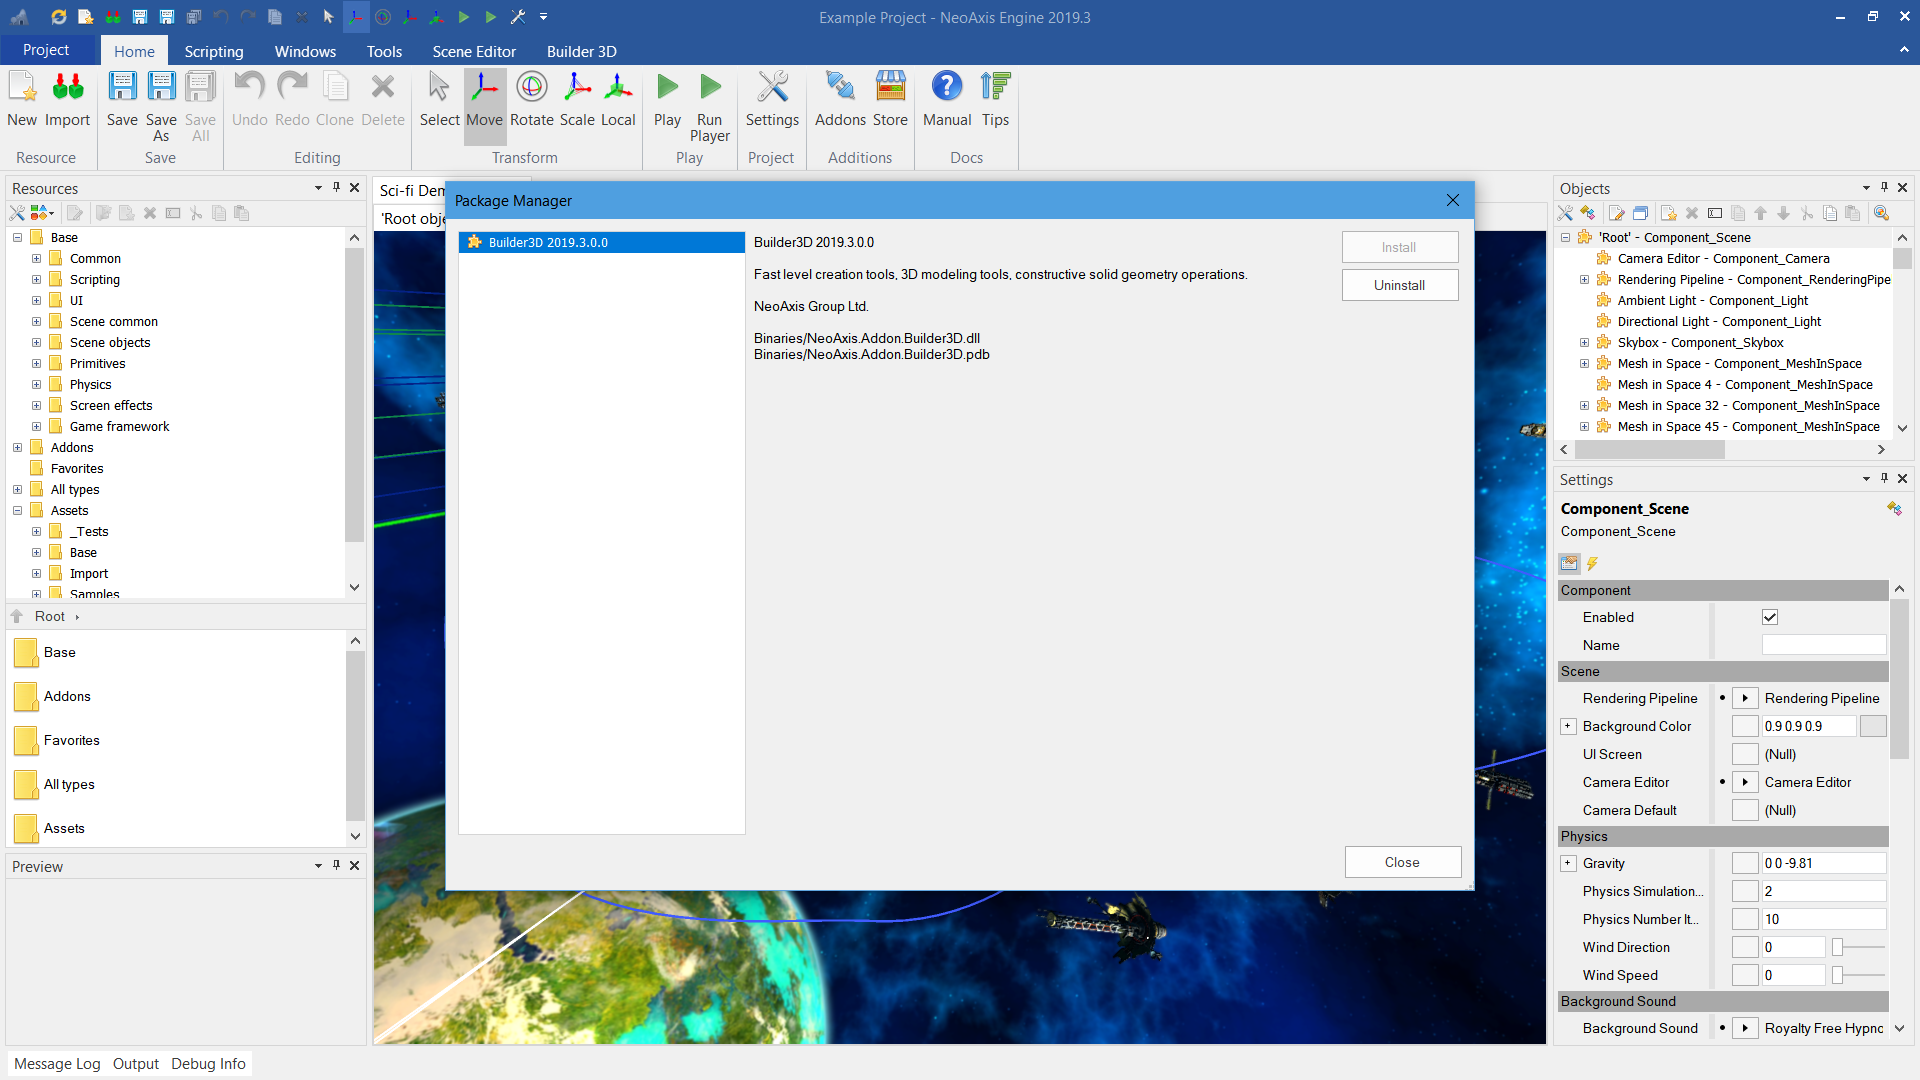Click the Wind Speed slider
This screenshot has width=1920, height=1080.
pyautogui.click(x=1859, y=975)
